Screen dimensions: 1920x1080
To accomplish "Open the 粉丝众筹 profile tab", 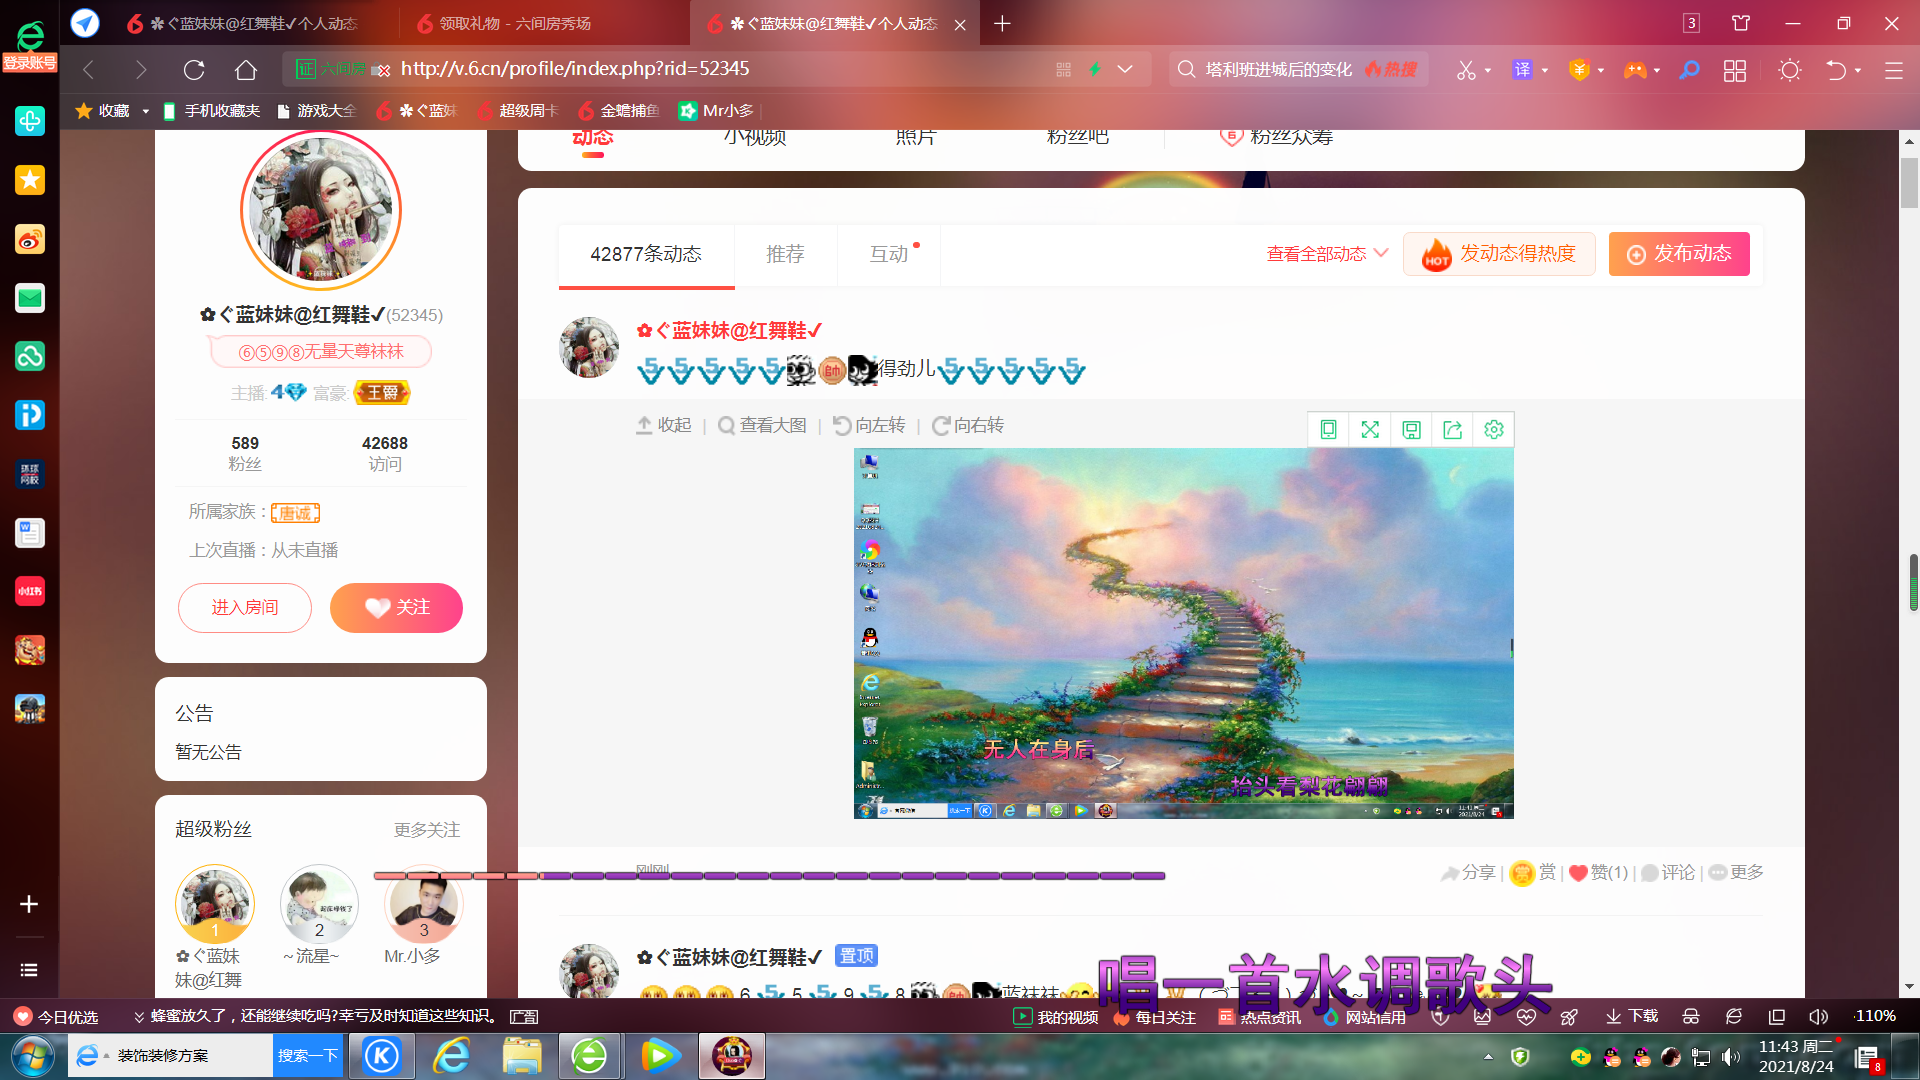I will click(1275, 138).
